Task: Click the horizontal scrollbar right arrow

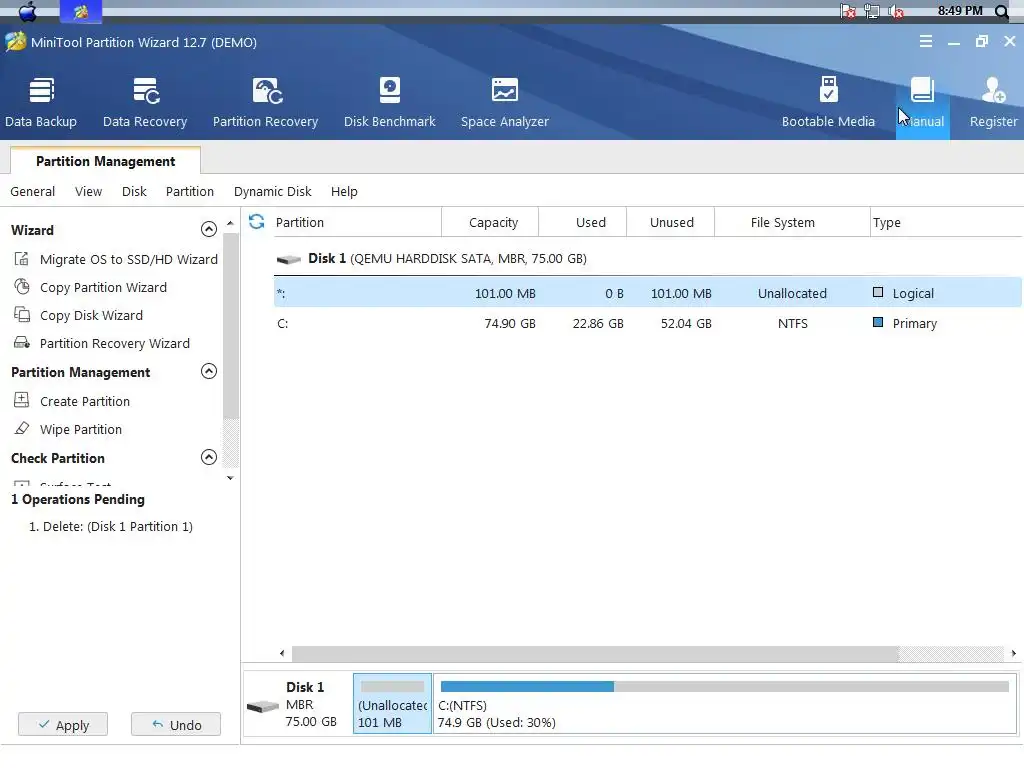Action: point(1014,653)
